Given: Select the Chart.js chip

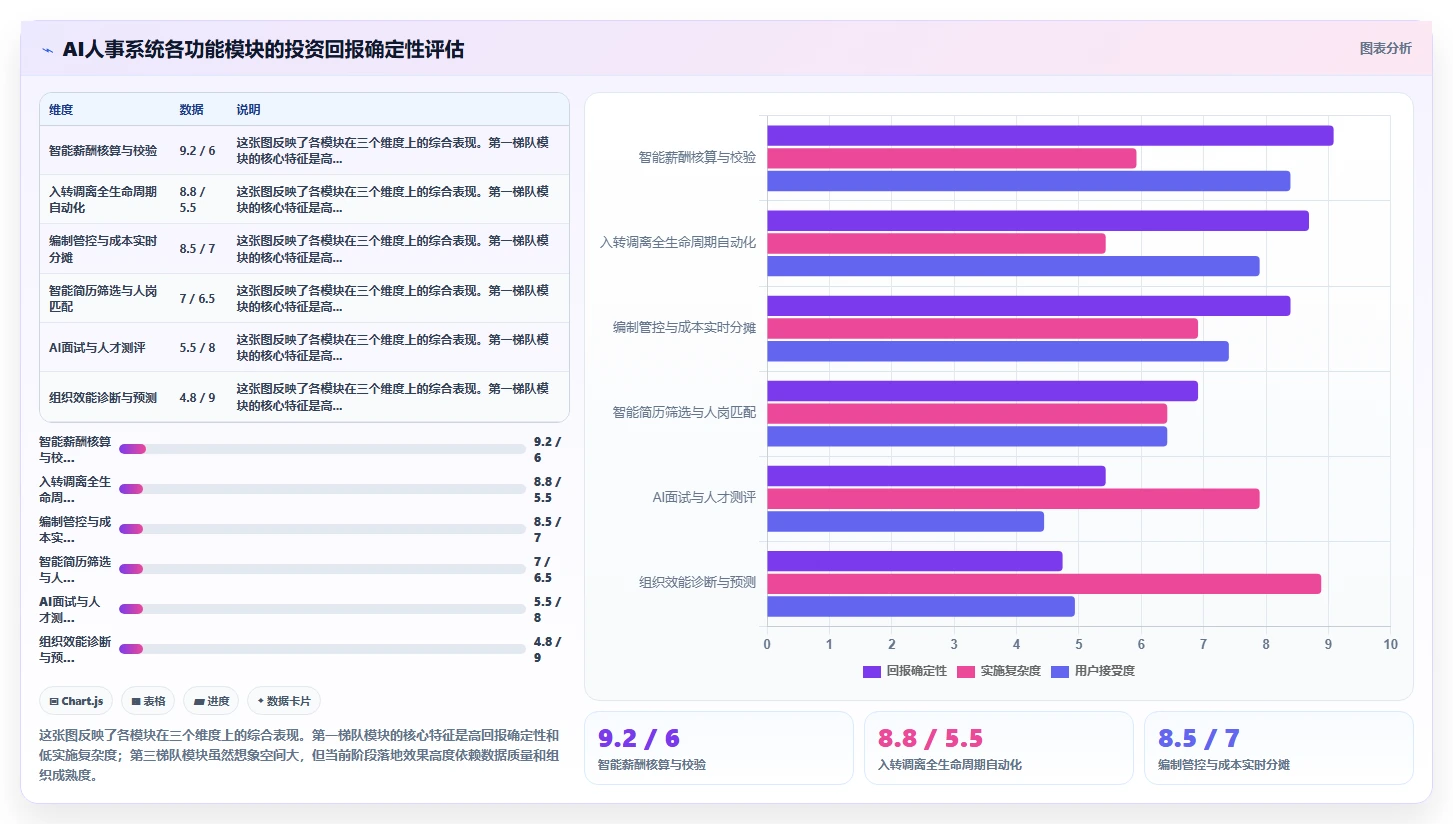Looking at the screenshot, I should click(x=76, y=701).
